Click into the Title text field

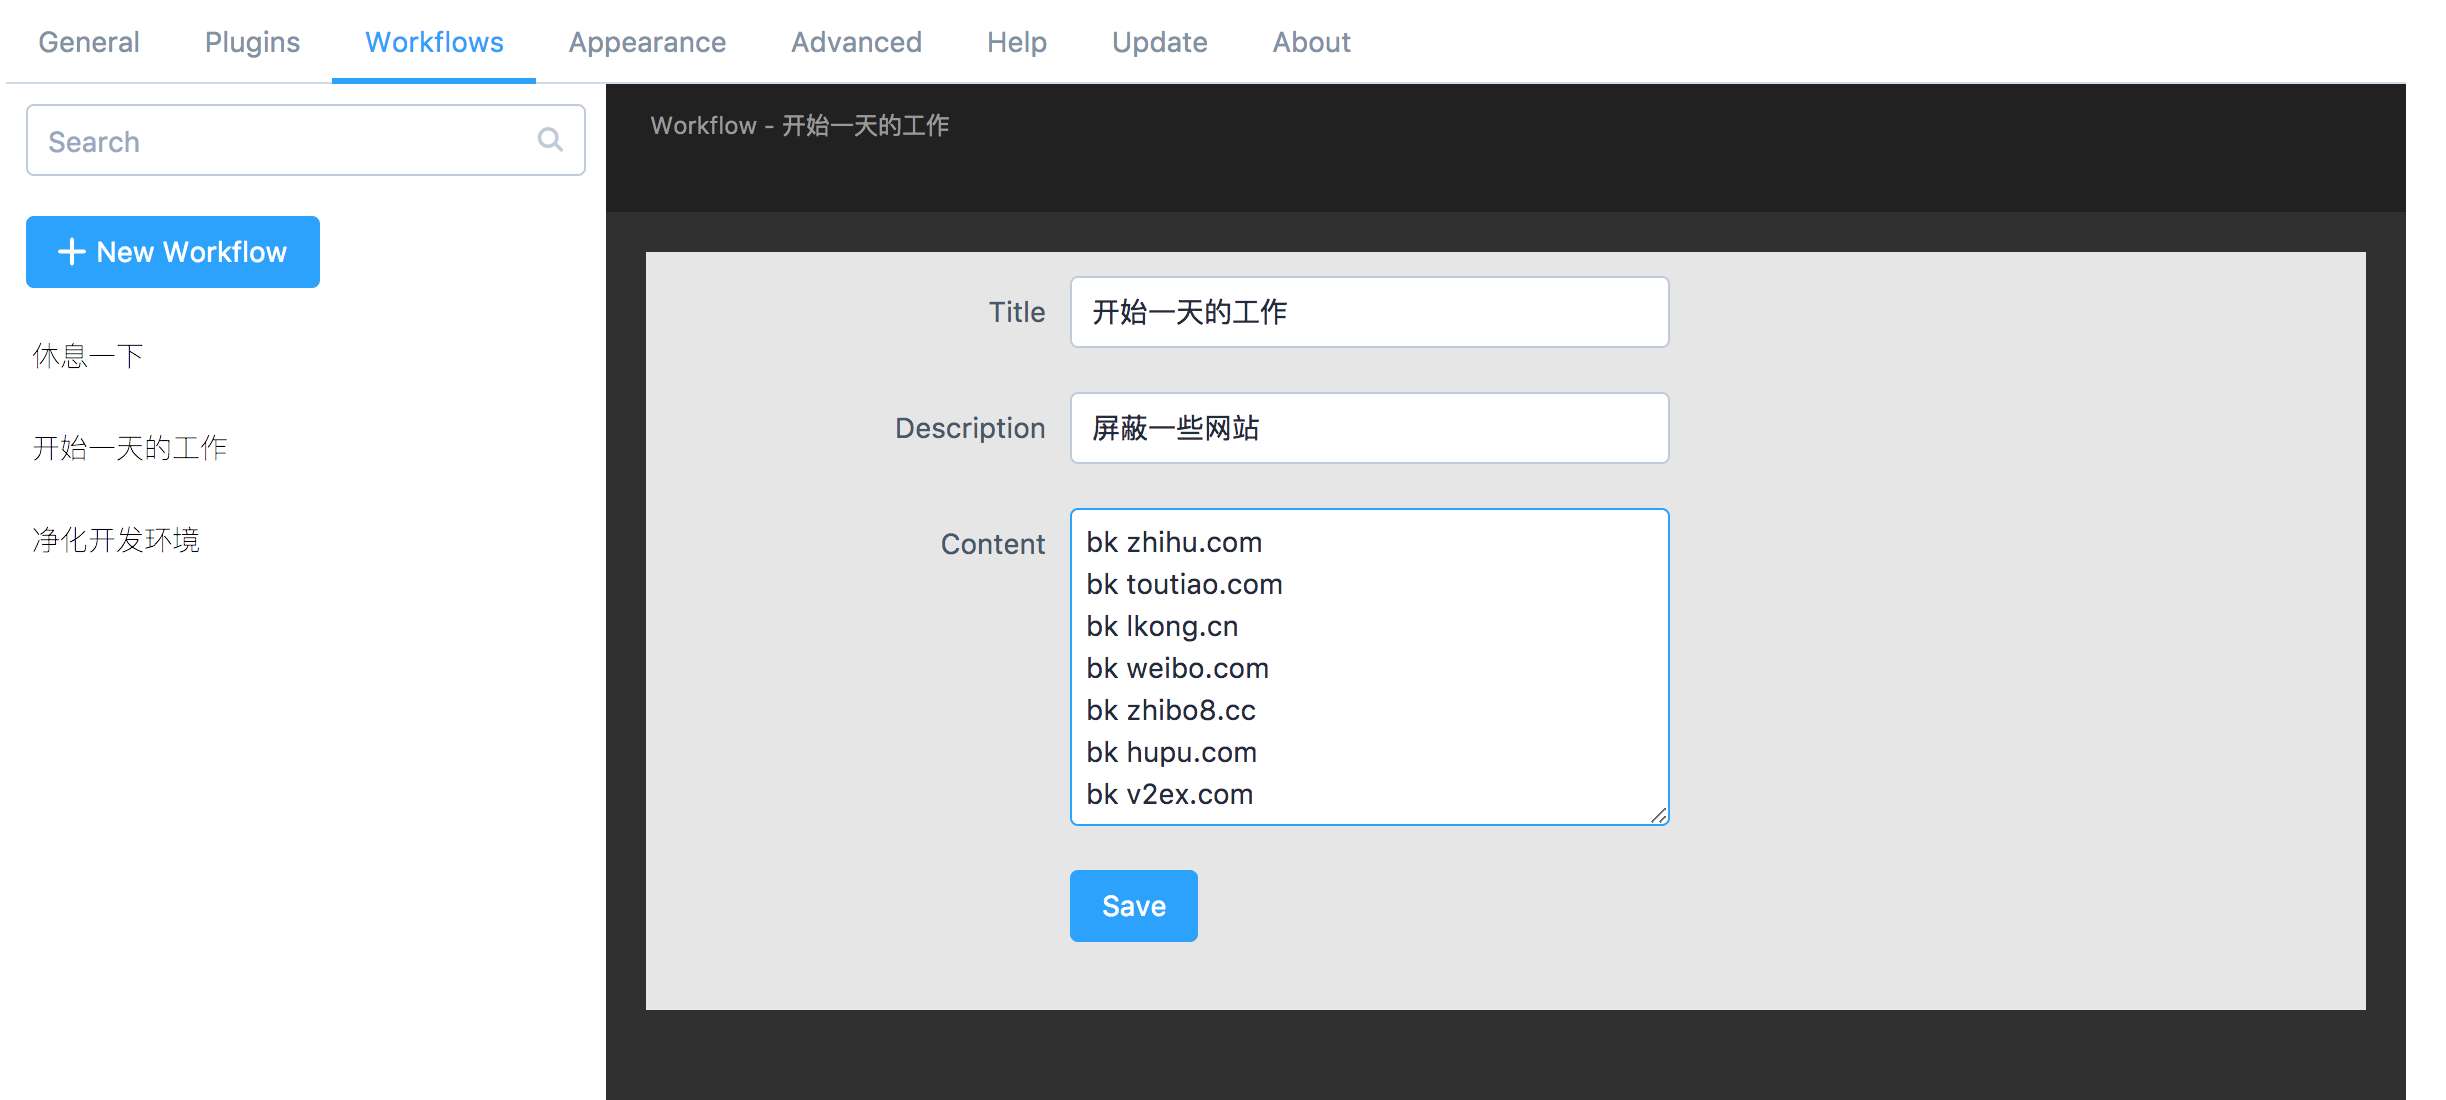1368,312
